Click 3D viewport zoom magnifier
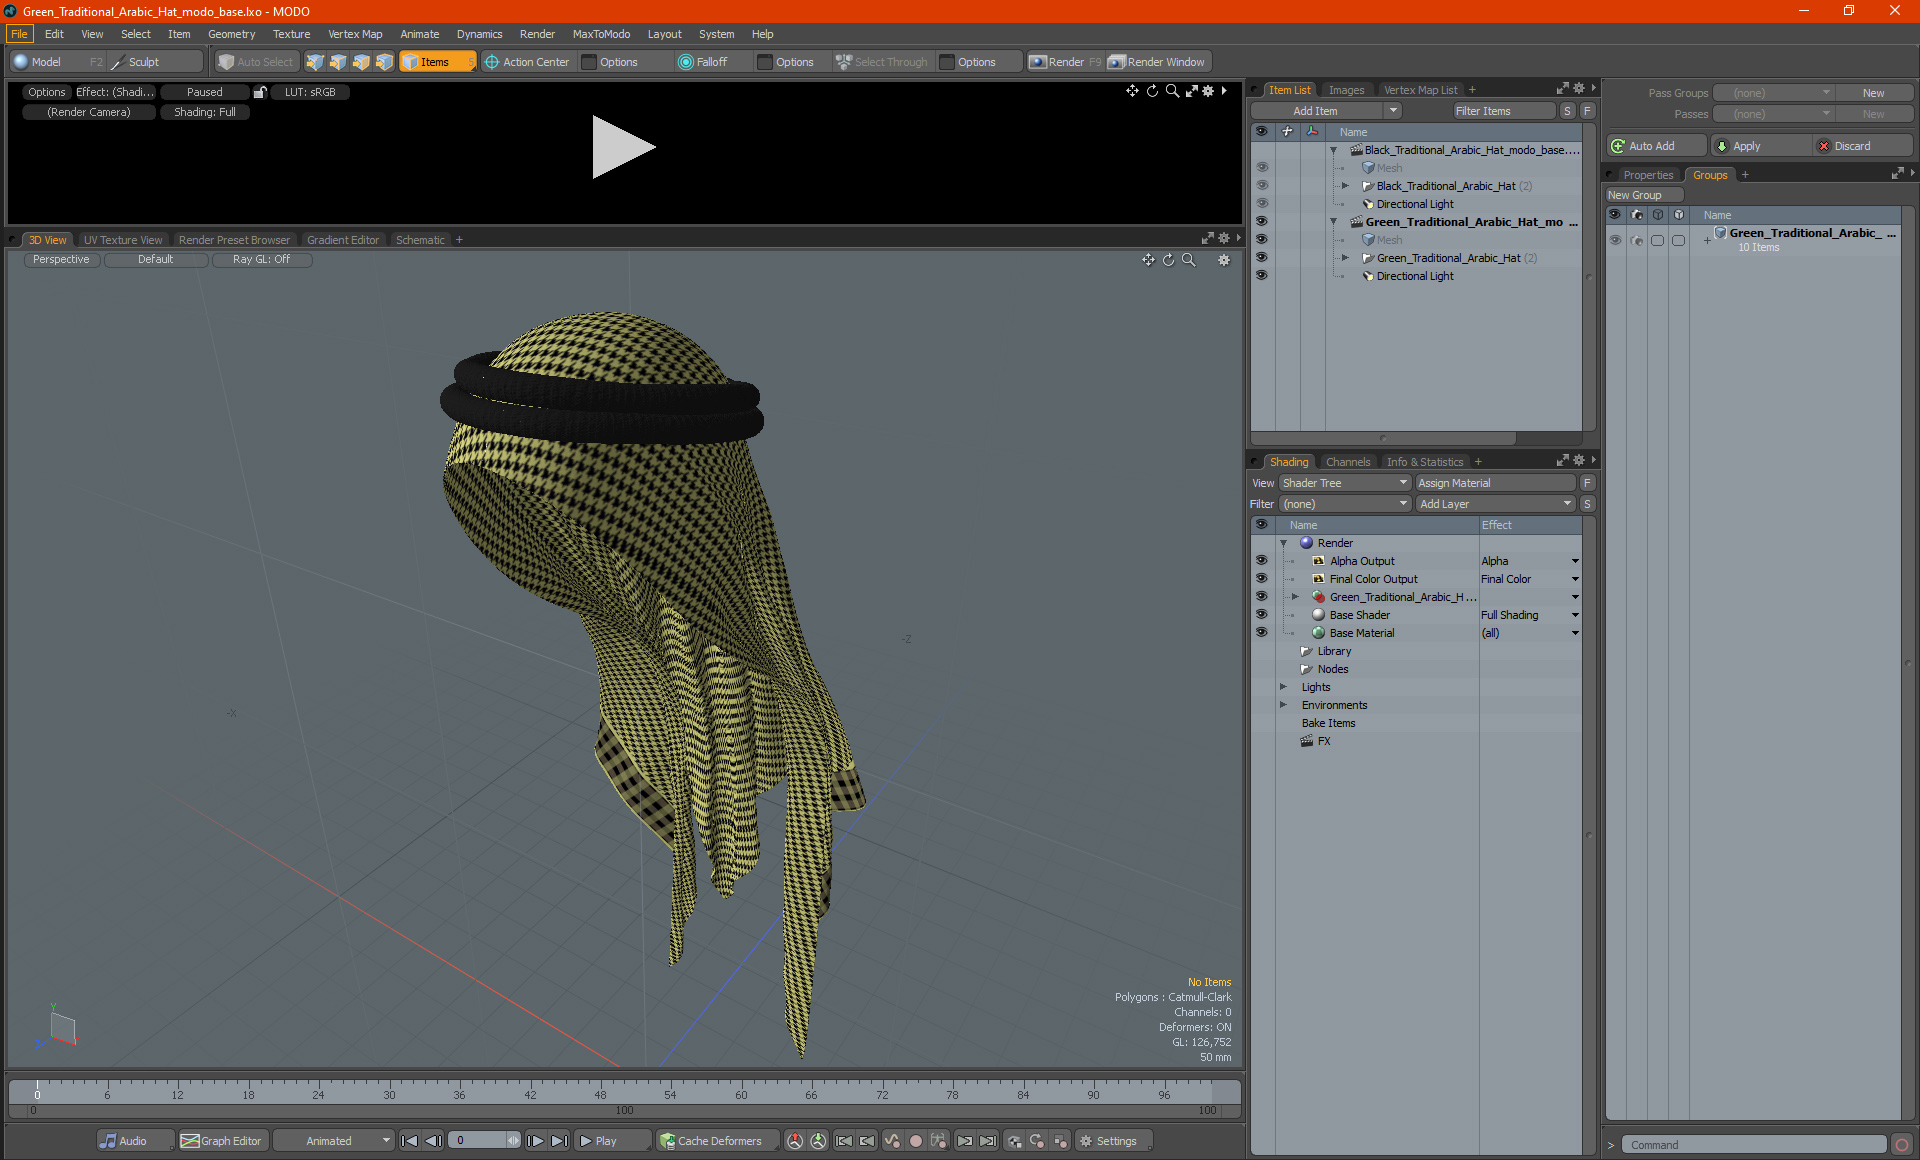This screenshot has height=1160, width=1920. tap(1188, 260)
